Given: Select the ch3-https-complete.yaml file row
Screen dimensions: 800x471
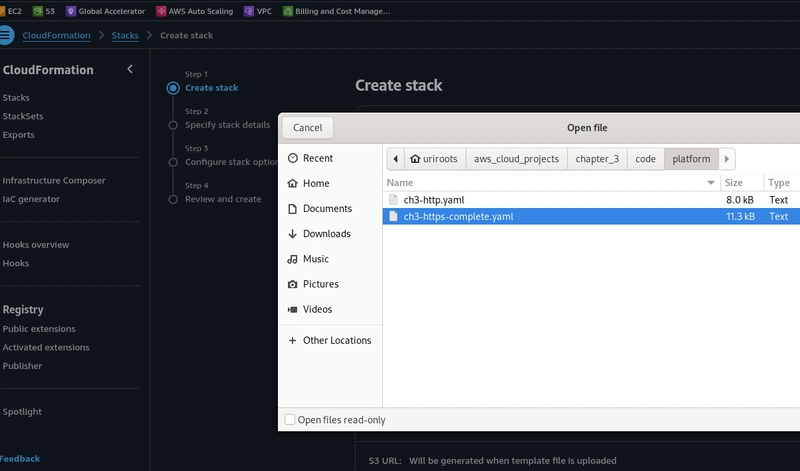Looking at the screenshot, I should [x=591, y=216].
